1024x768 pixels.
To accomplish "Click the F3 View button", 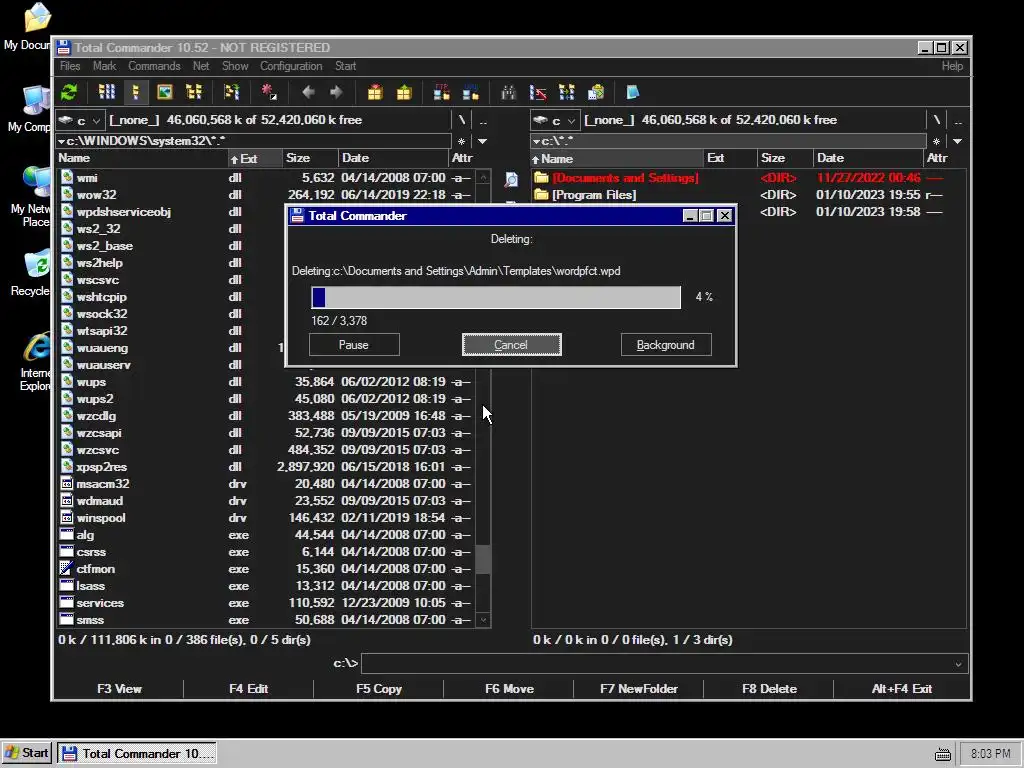I will [x=119, y=689].
